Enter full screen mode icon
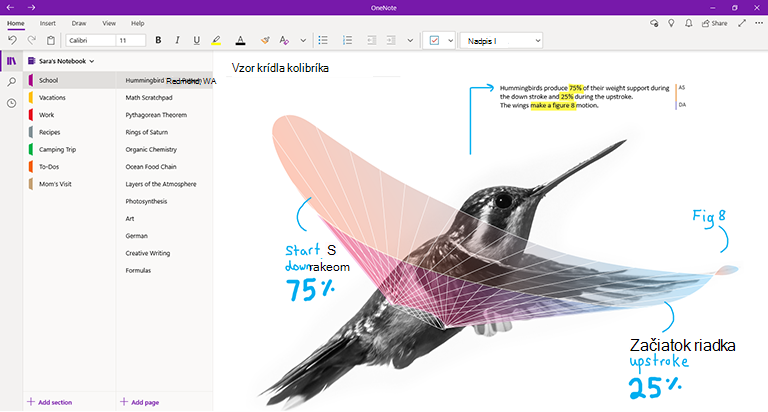Image resolution: width=768 pixels, height=412 pixels. 742,23
